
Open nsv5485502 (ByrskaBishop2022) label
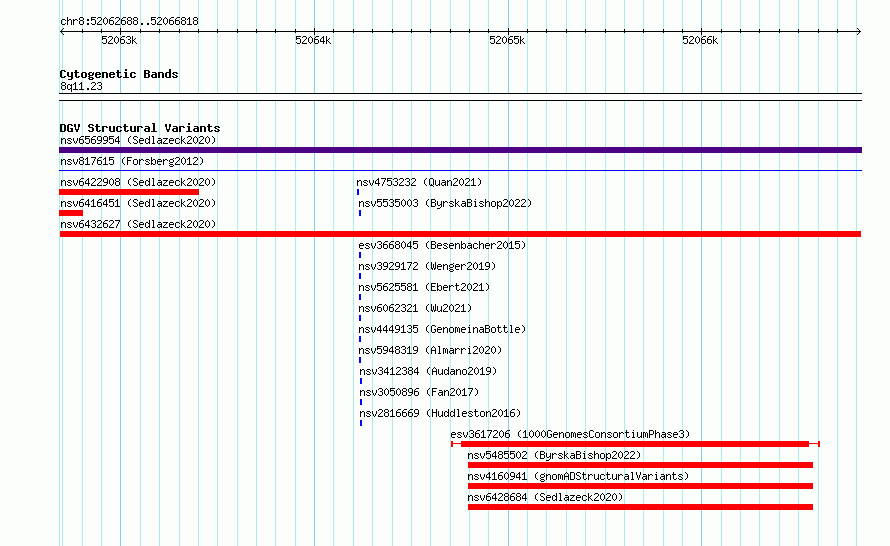point(554,455)
